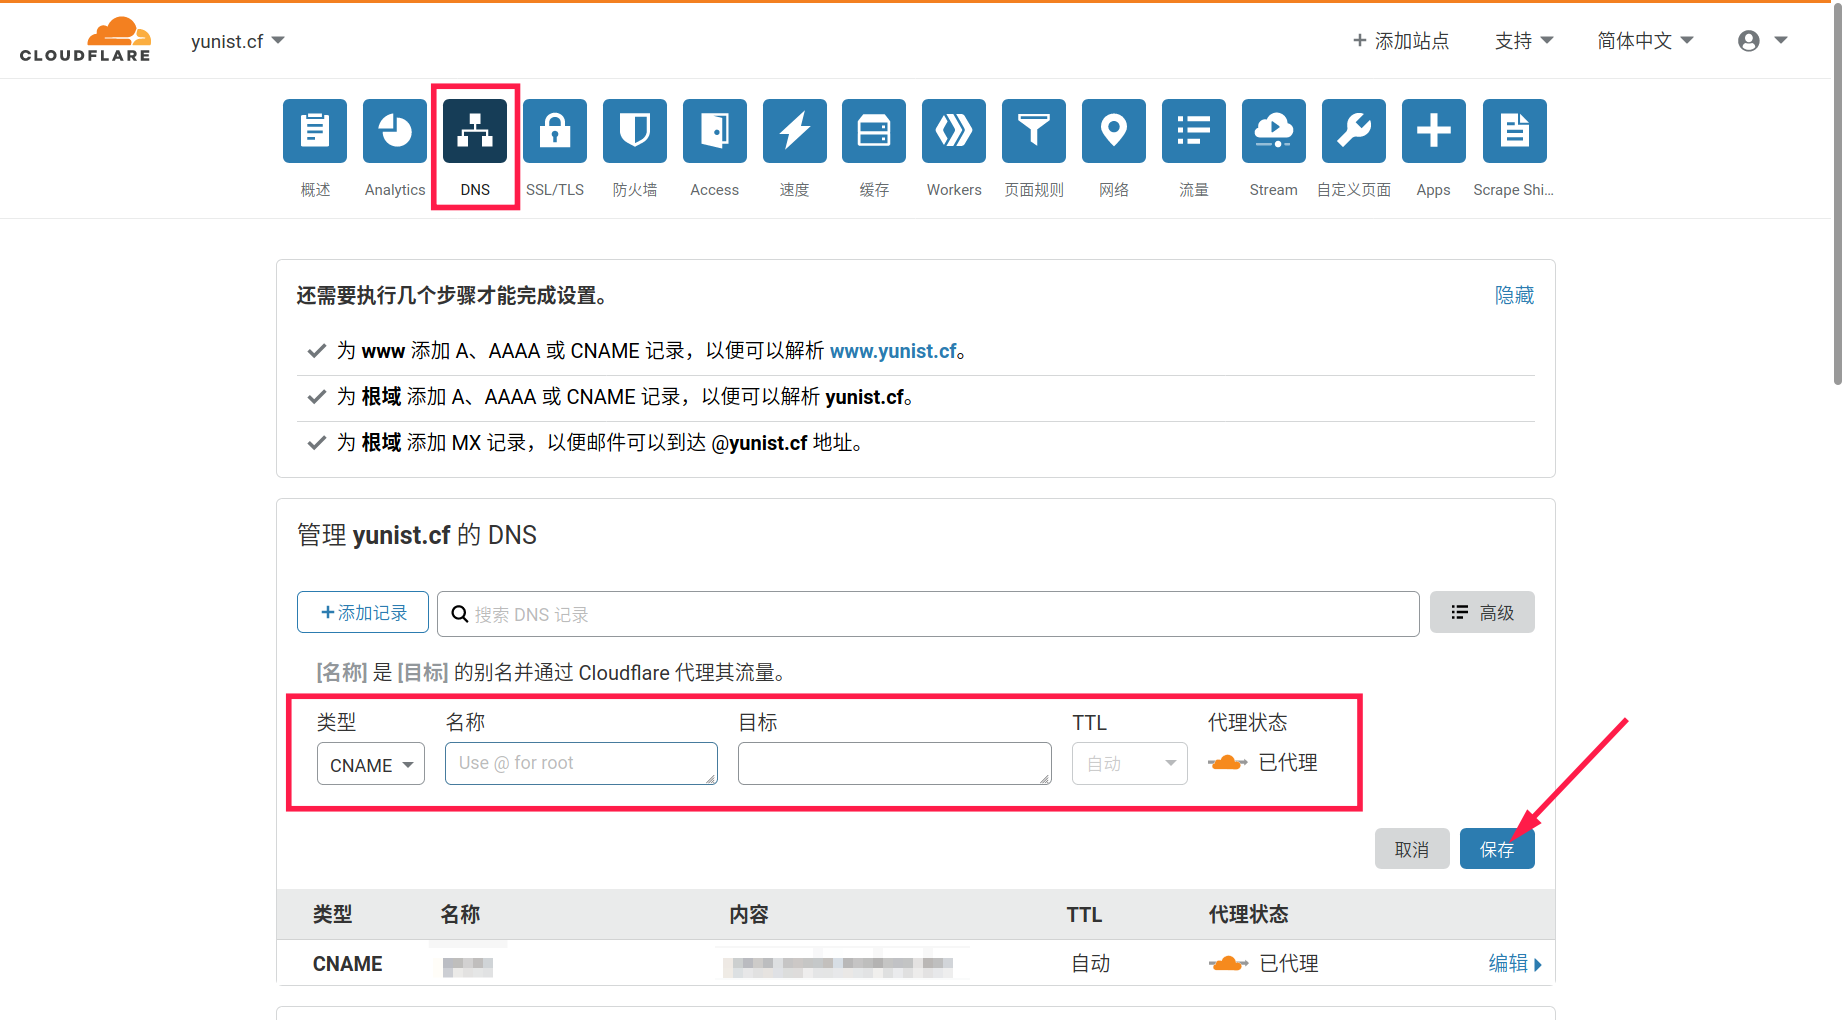Open the 自定义页面 wrench icon
The image size is (1845, 1020).
click(x=1354, y=131)
